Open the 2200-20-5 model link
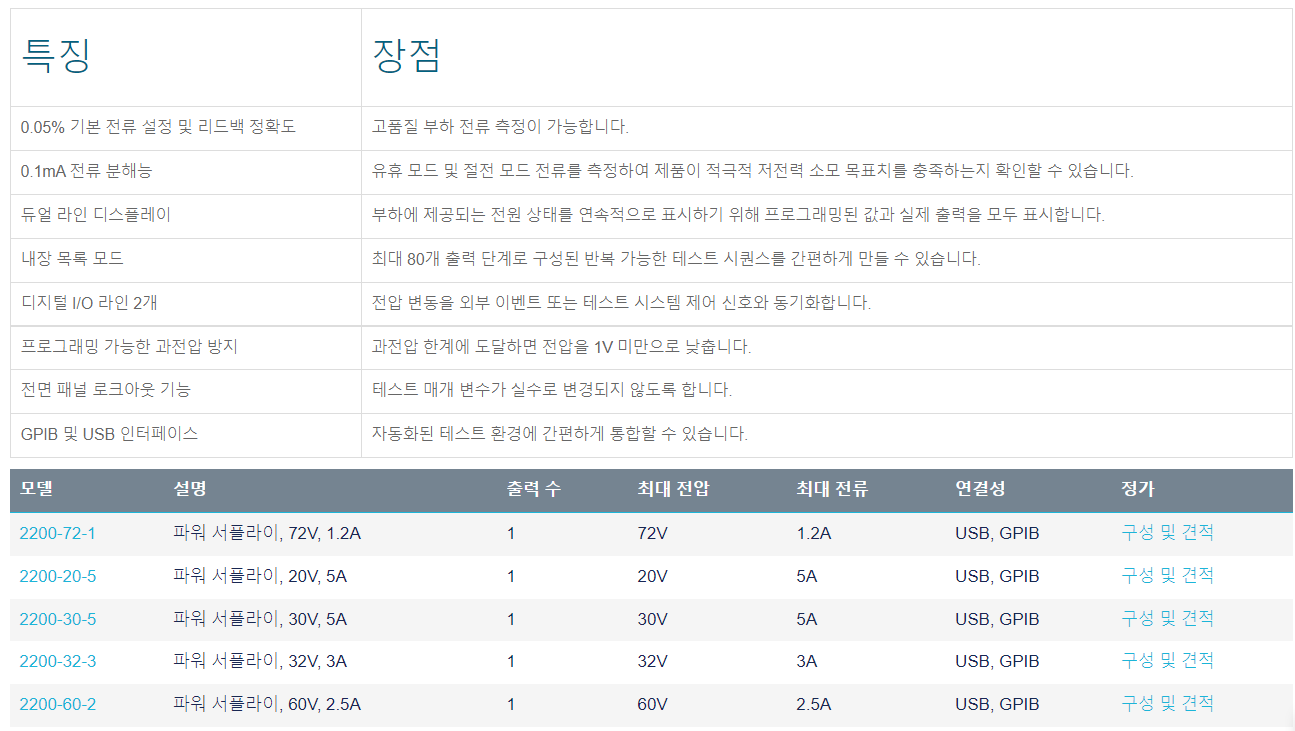The image size is (1295, 731). click(58, 576)
